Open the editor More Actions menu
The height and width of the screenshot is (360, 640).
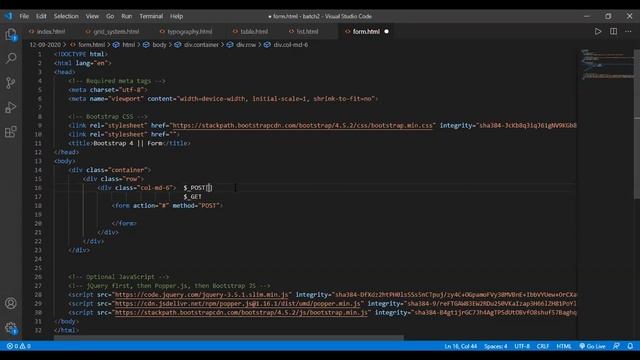(x=629, y=31)
